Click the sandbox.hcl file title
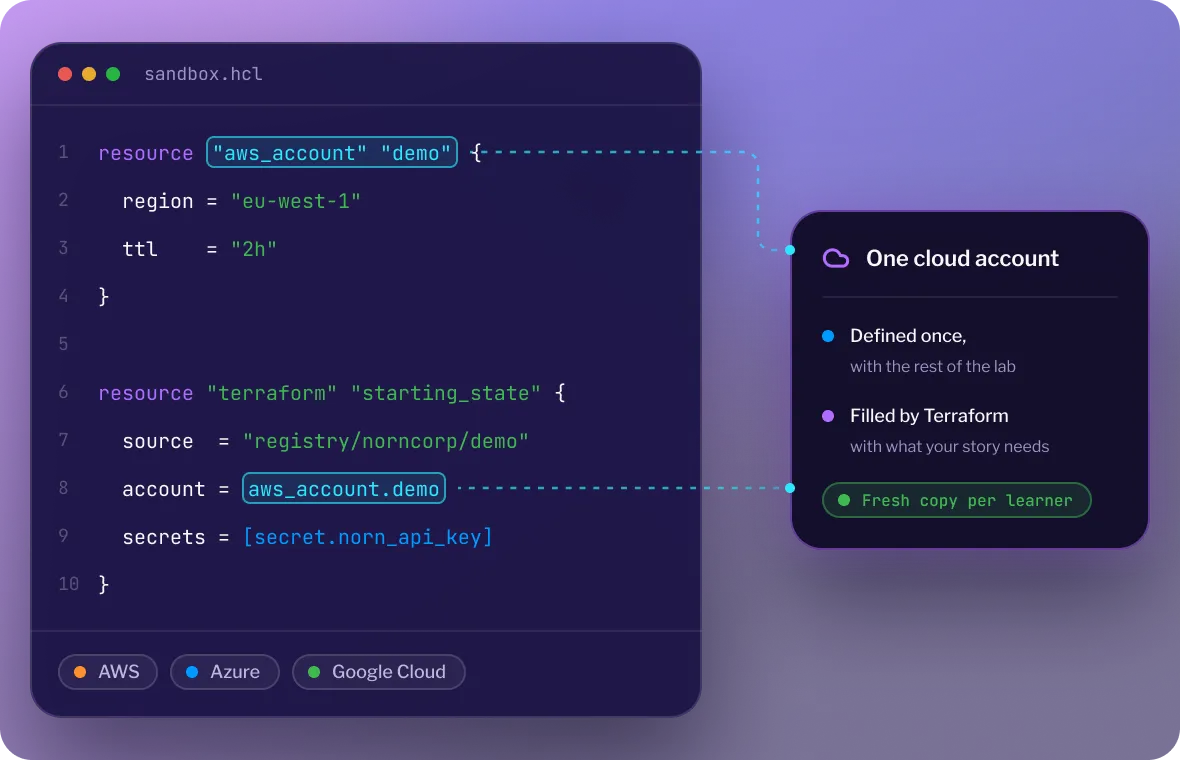 [203, 74]
